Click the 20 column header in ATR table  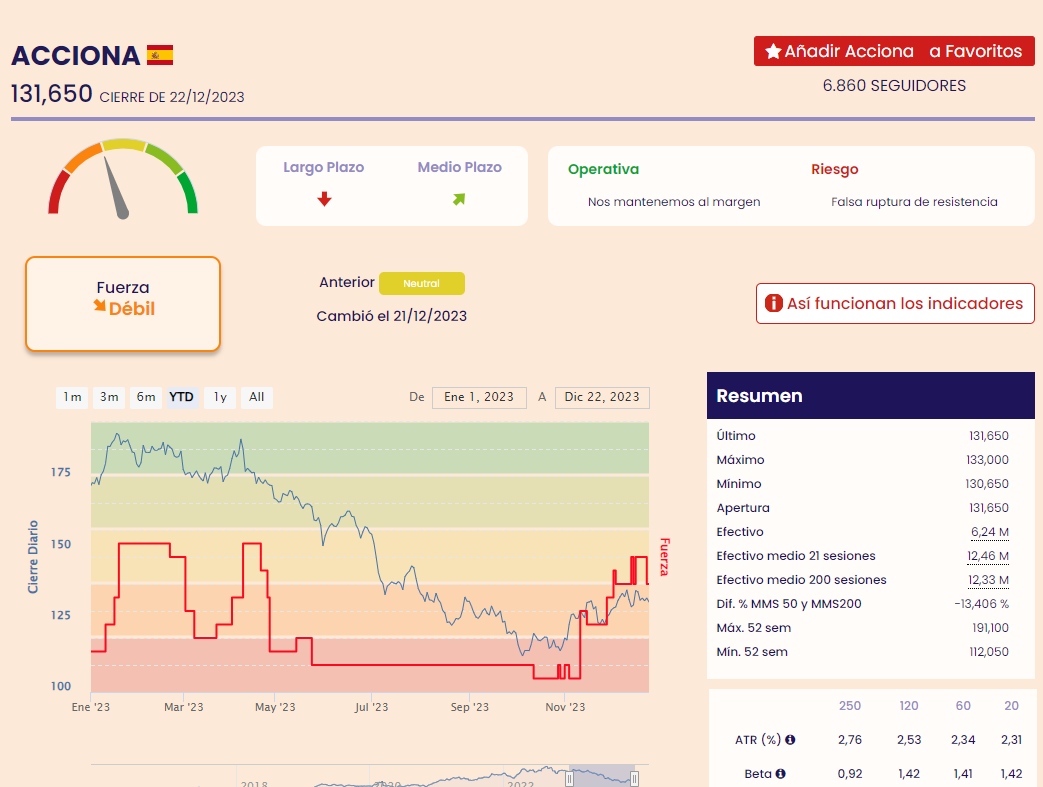1011,706
